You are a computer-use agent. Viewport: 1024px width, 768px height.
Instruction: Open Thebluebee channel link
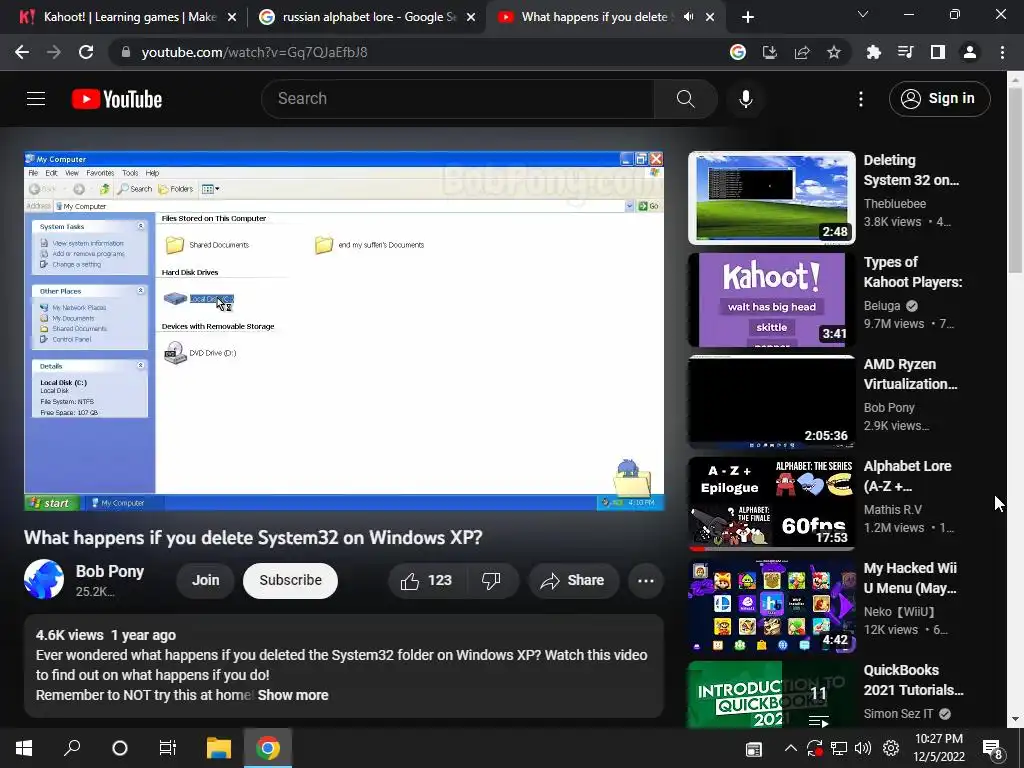pos(895,204)
